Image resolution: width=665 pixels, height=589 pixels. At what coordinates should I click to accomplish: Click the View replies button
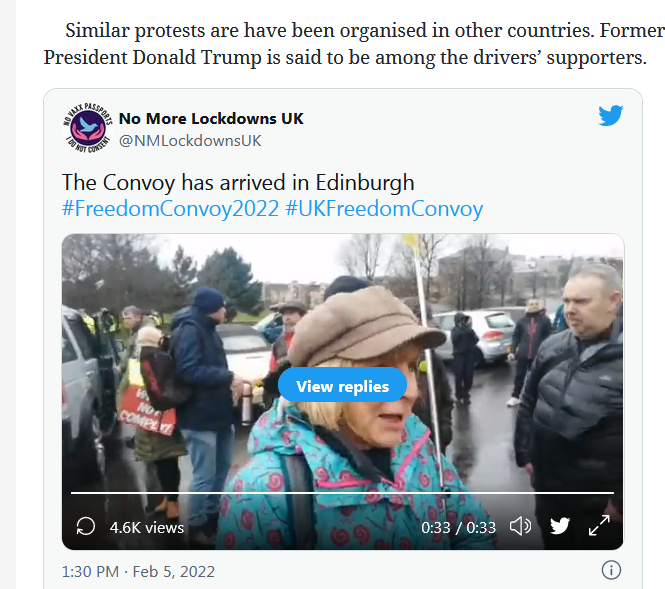click(342, 385)
